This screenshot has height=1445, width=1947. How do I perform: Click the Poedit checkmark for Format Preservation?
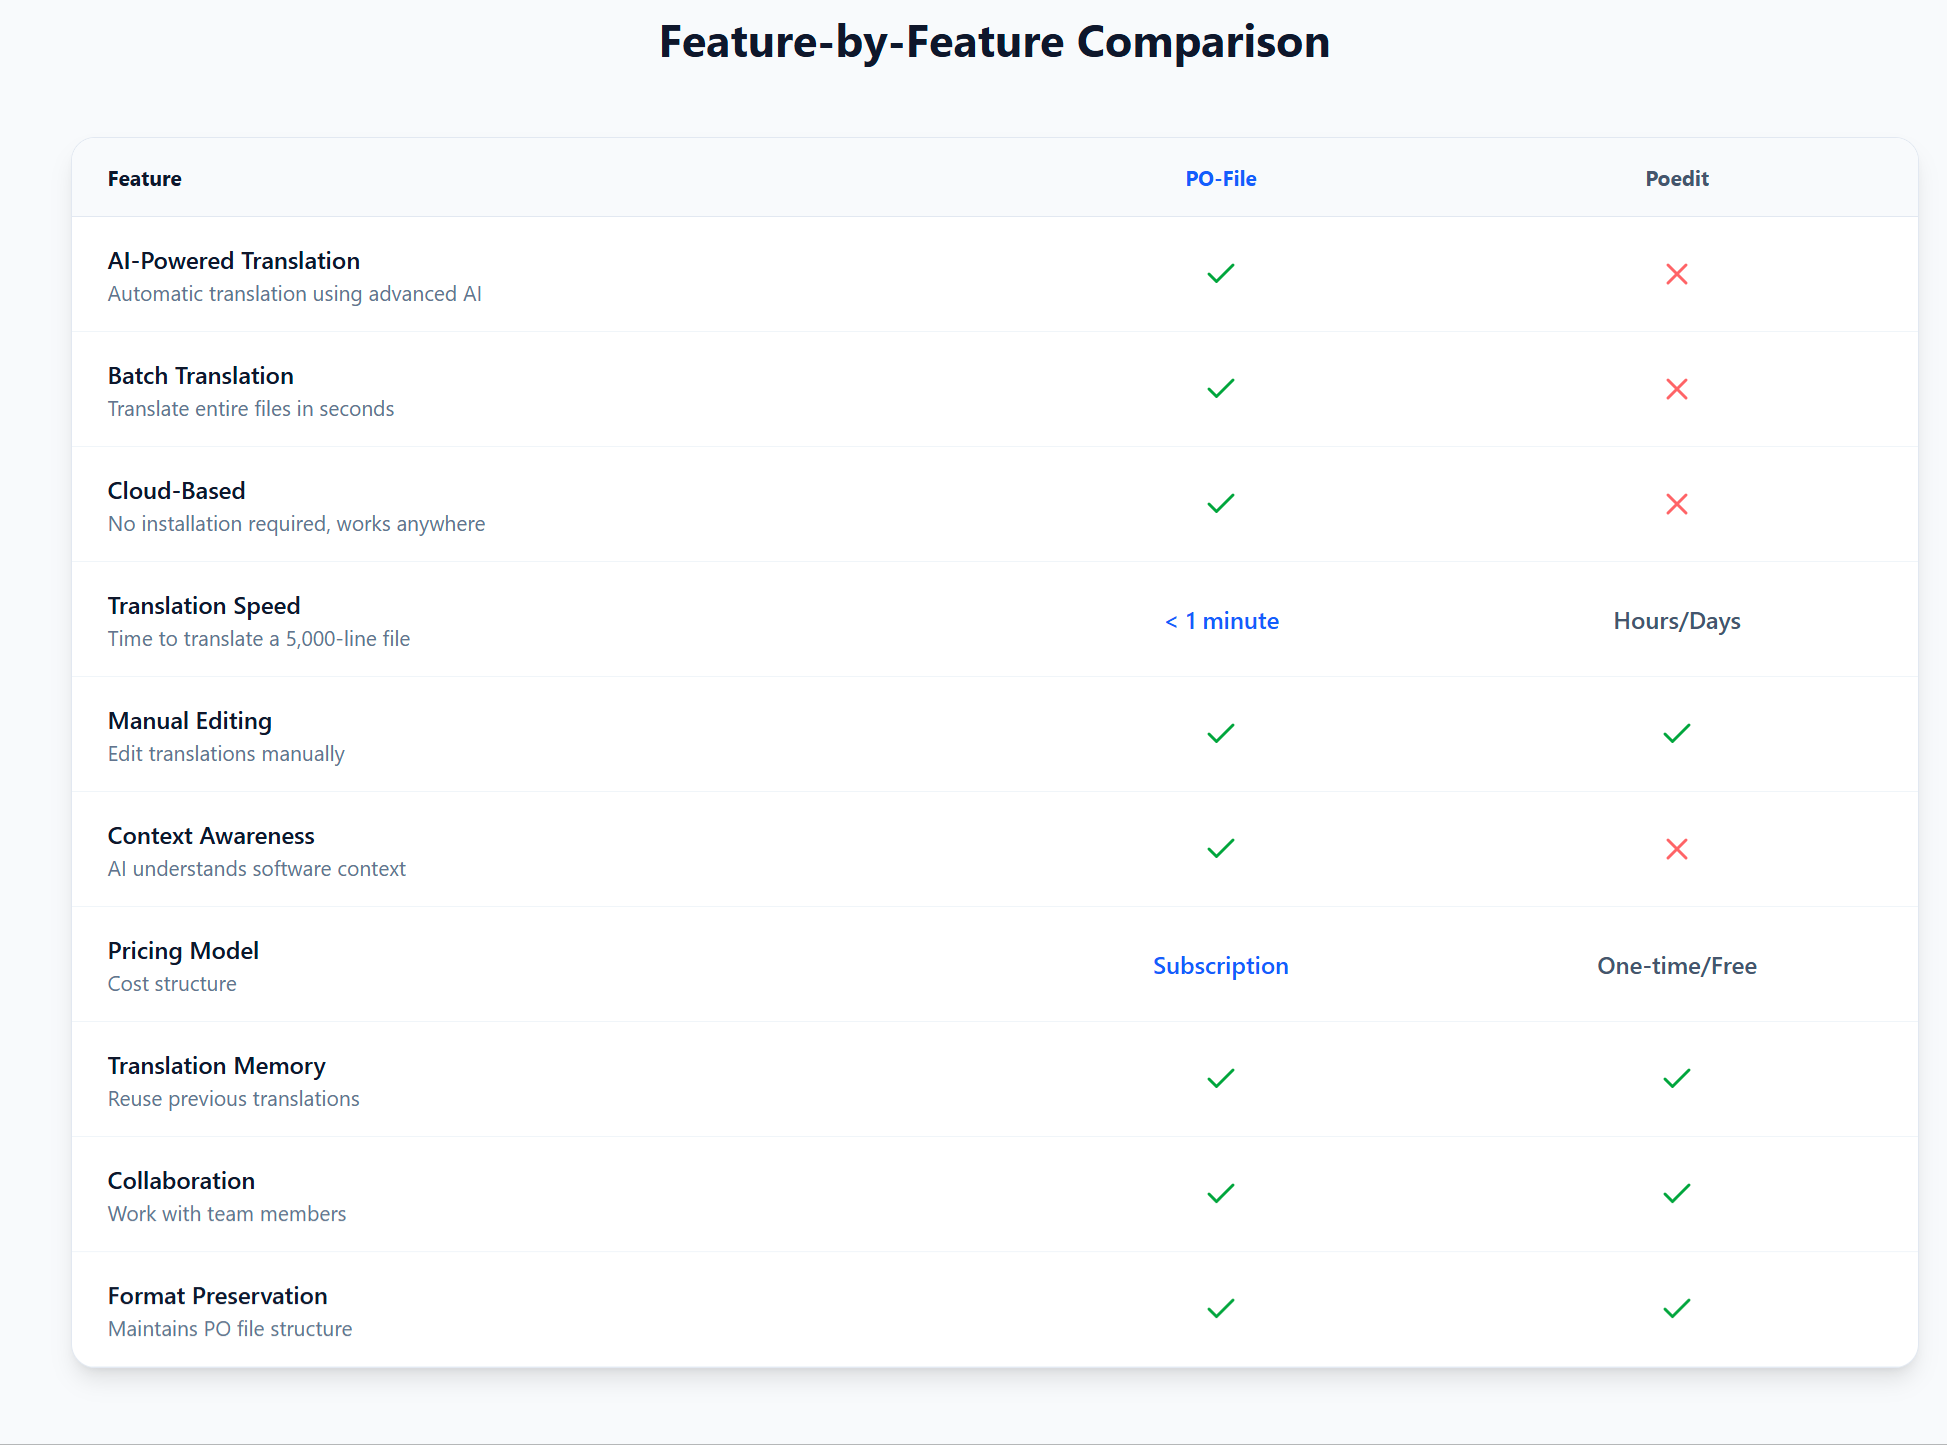coord(1677,1308)
